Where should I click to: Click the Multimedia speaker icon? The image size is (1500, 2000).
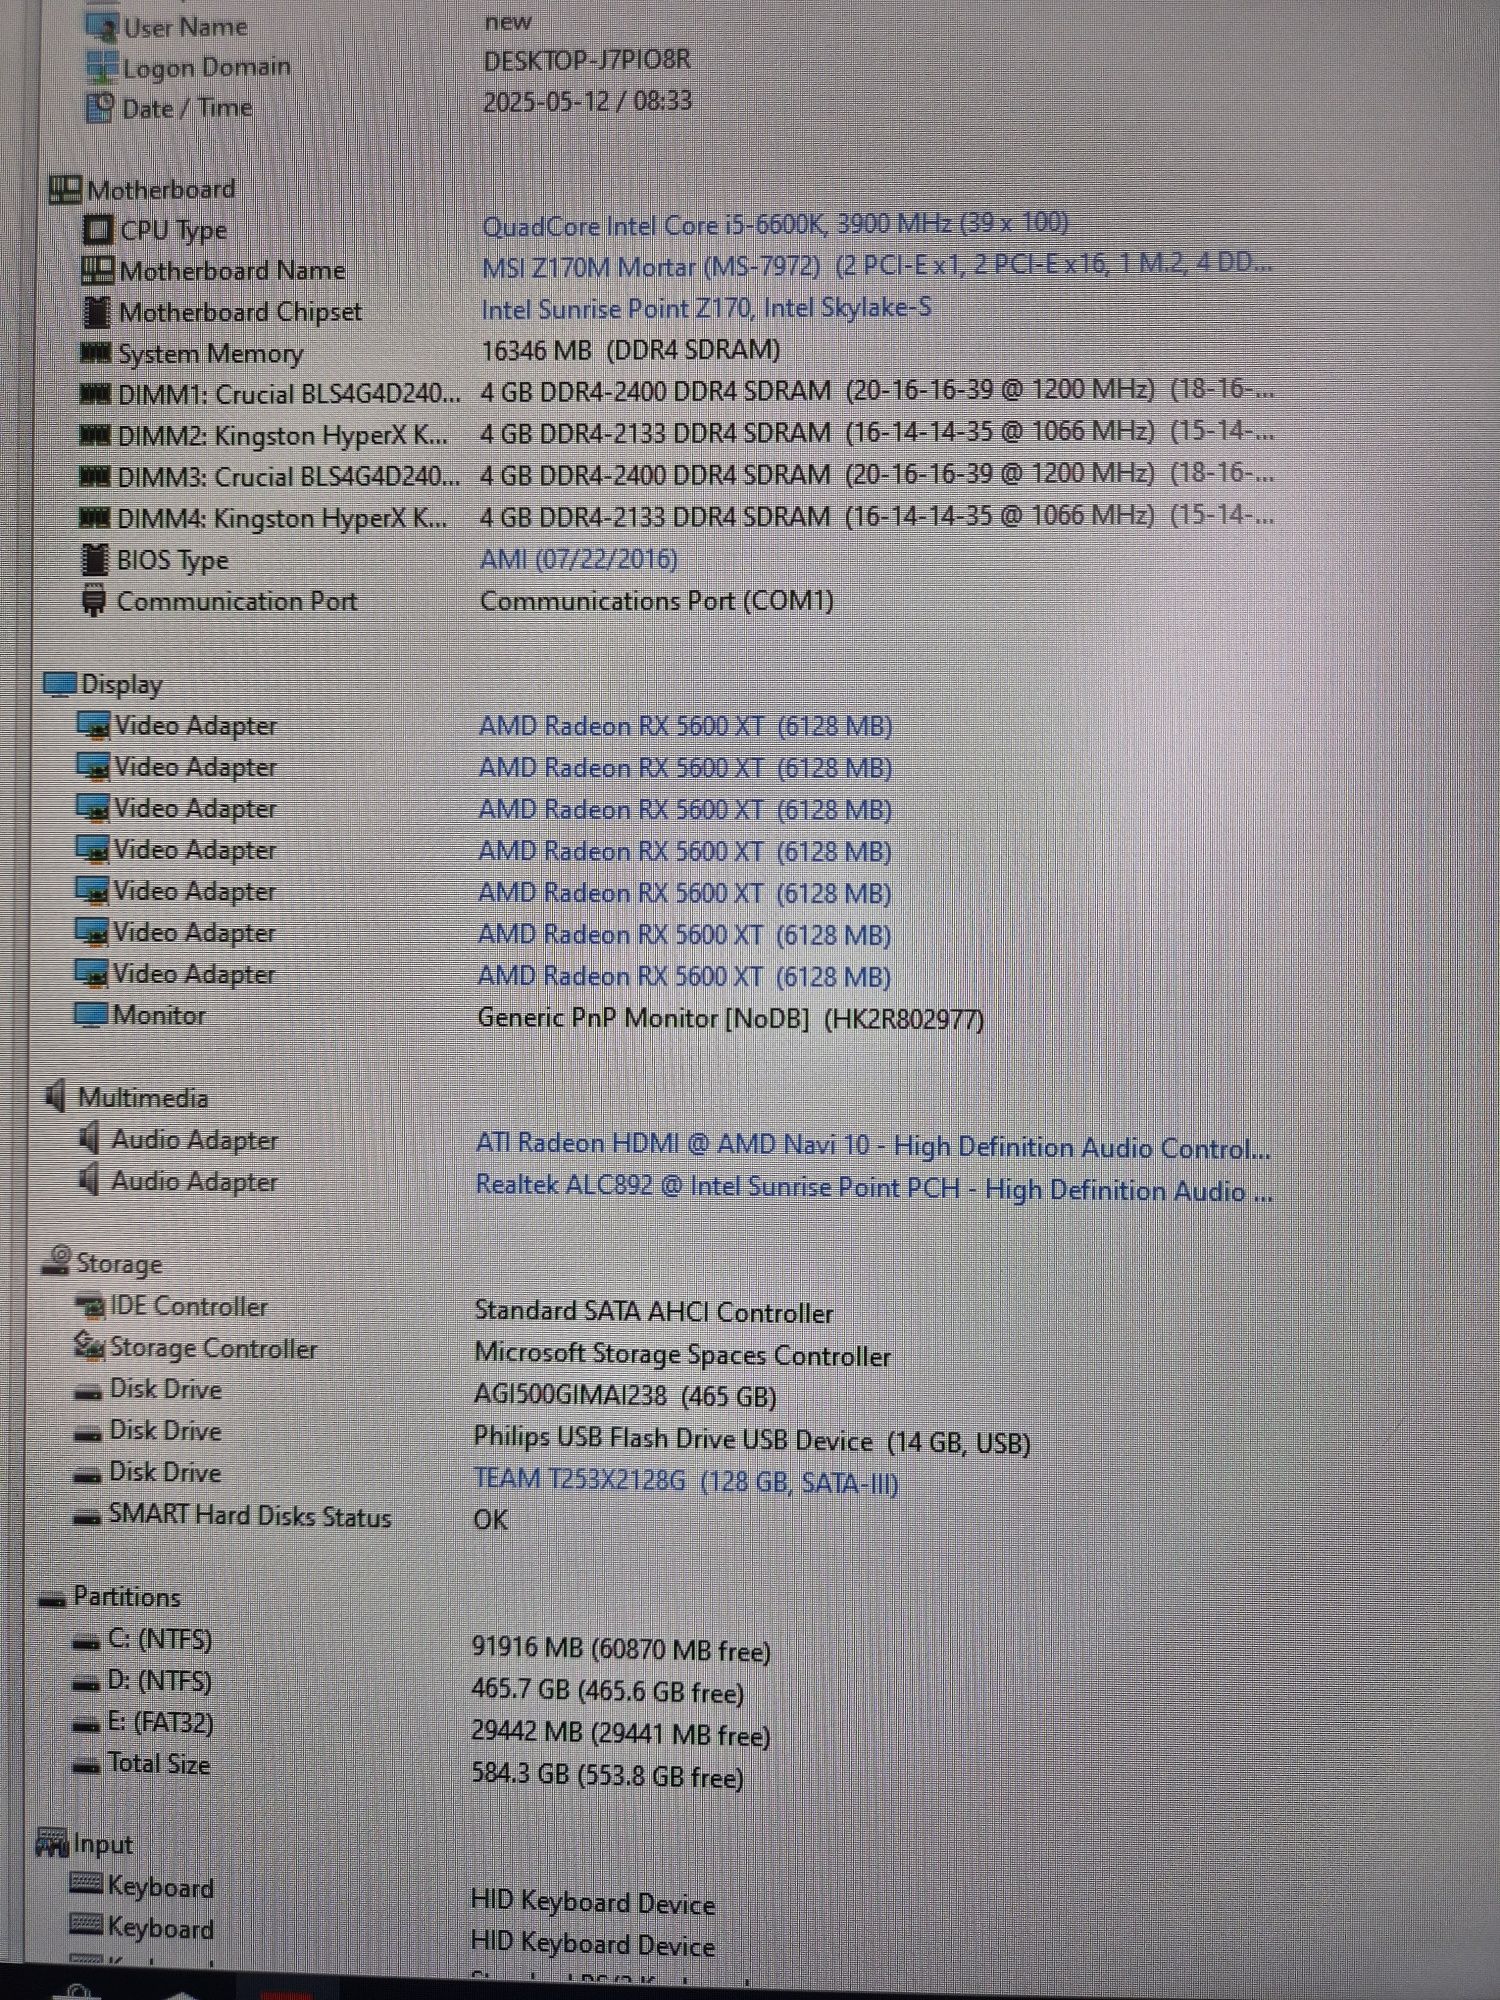pyautogui.click(x=55, y=1097)
